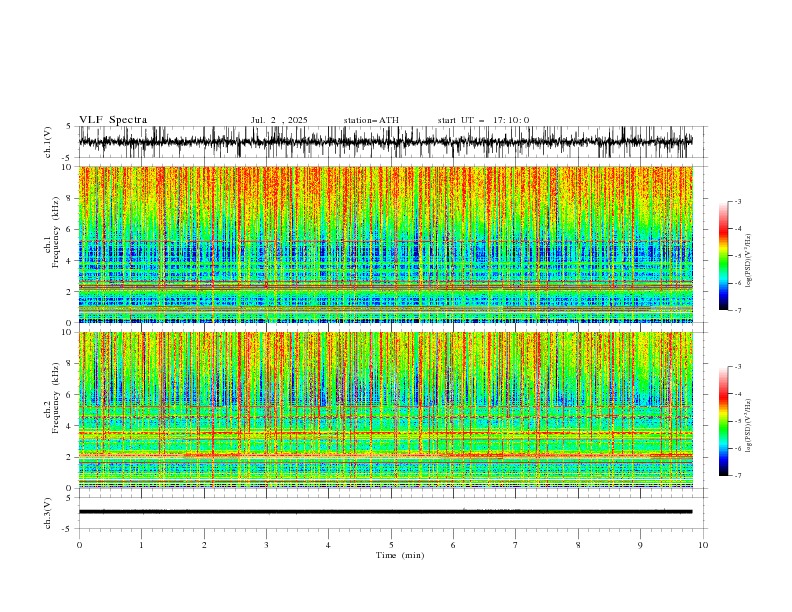This screenshot has width=792, height=612.
Task: Click the 'VLF Spectra' title text
Action: (x=113, y=120)
